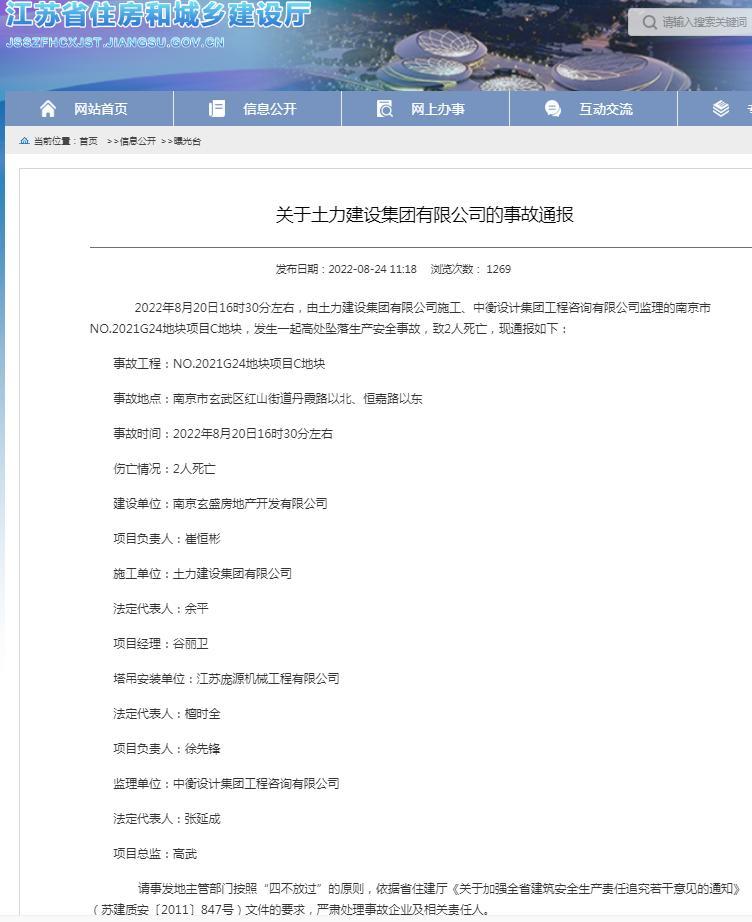Click the 网上办事 magnifier-document icon
The height and width of the screenshot is (922, 752).
[x=385, y=109]
